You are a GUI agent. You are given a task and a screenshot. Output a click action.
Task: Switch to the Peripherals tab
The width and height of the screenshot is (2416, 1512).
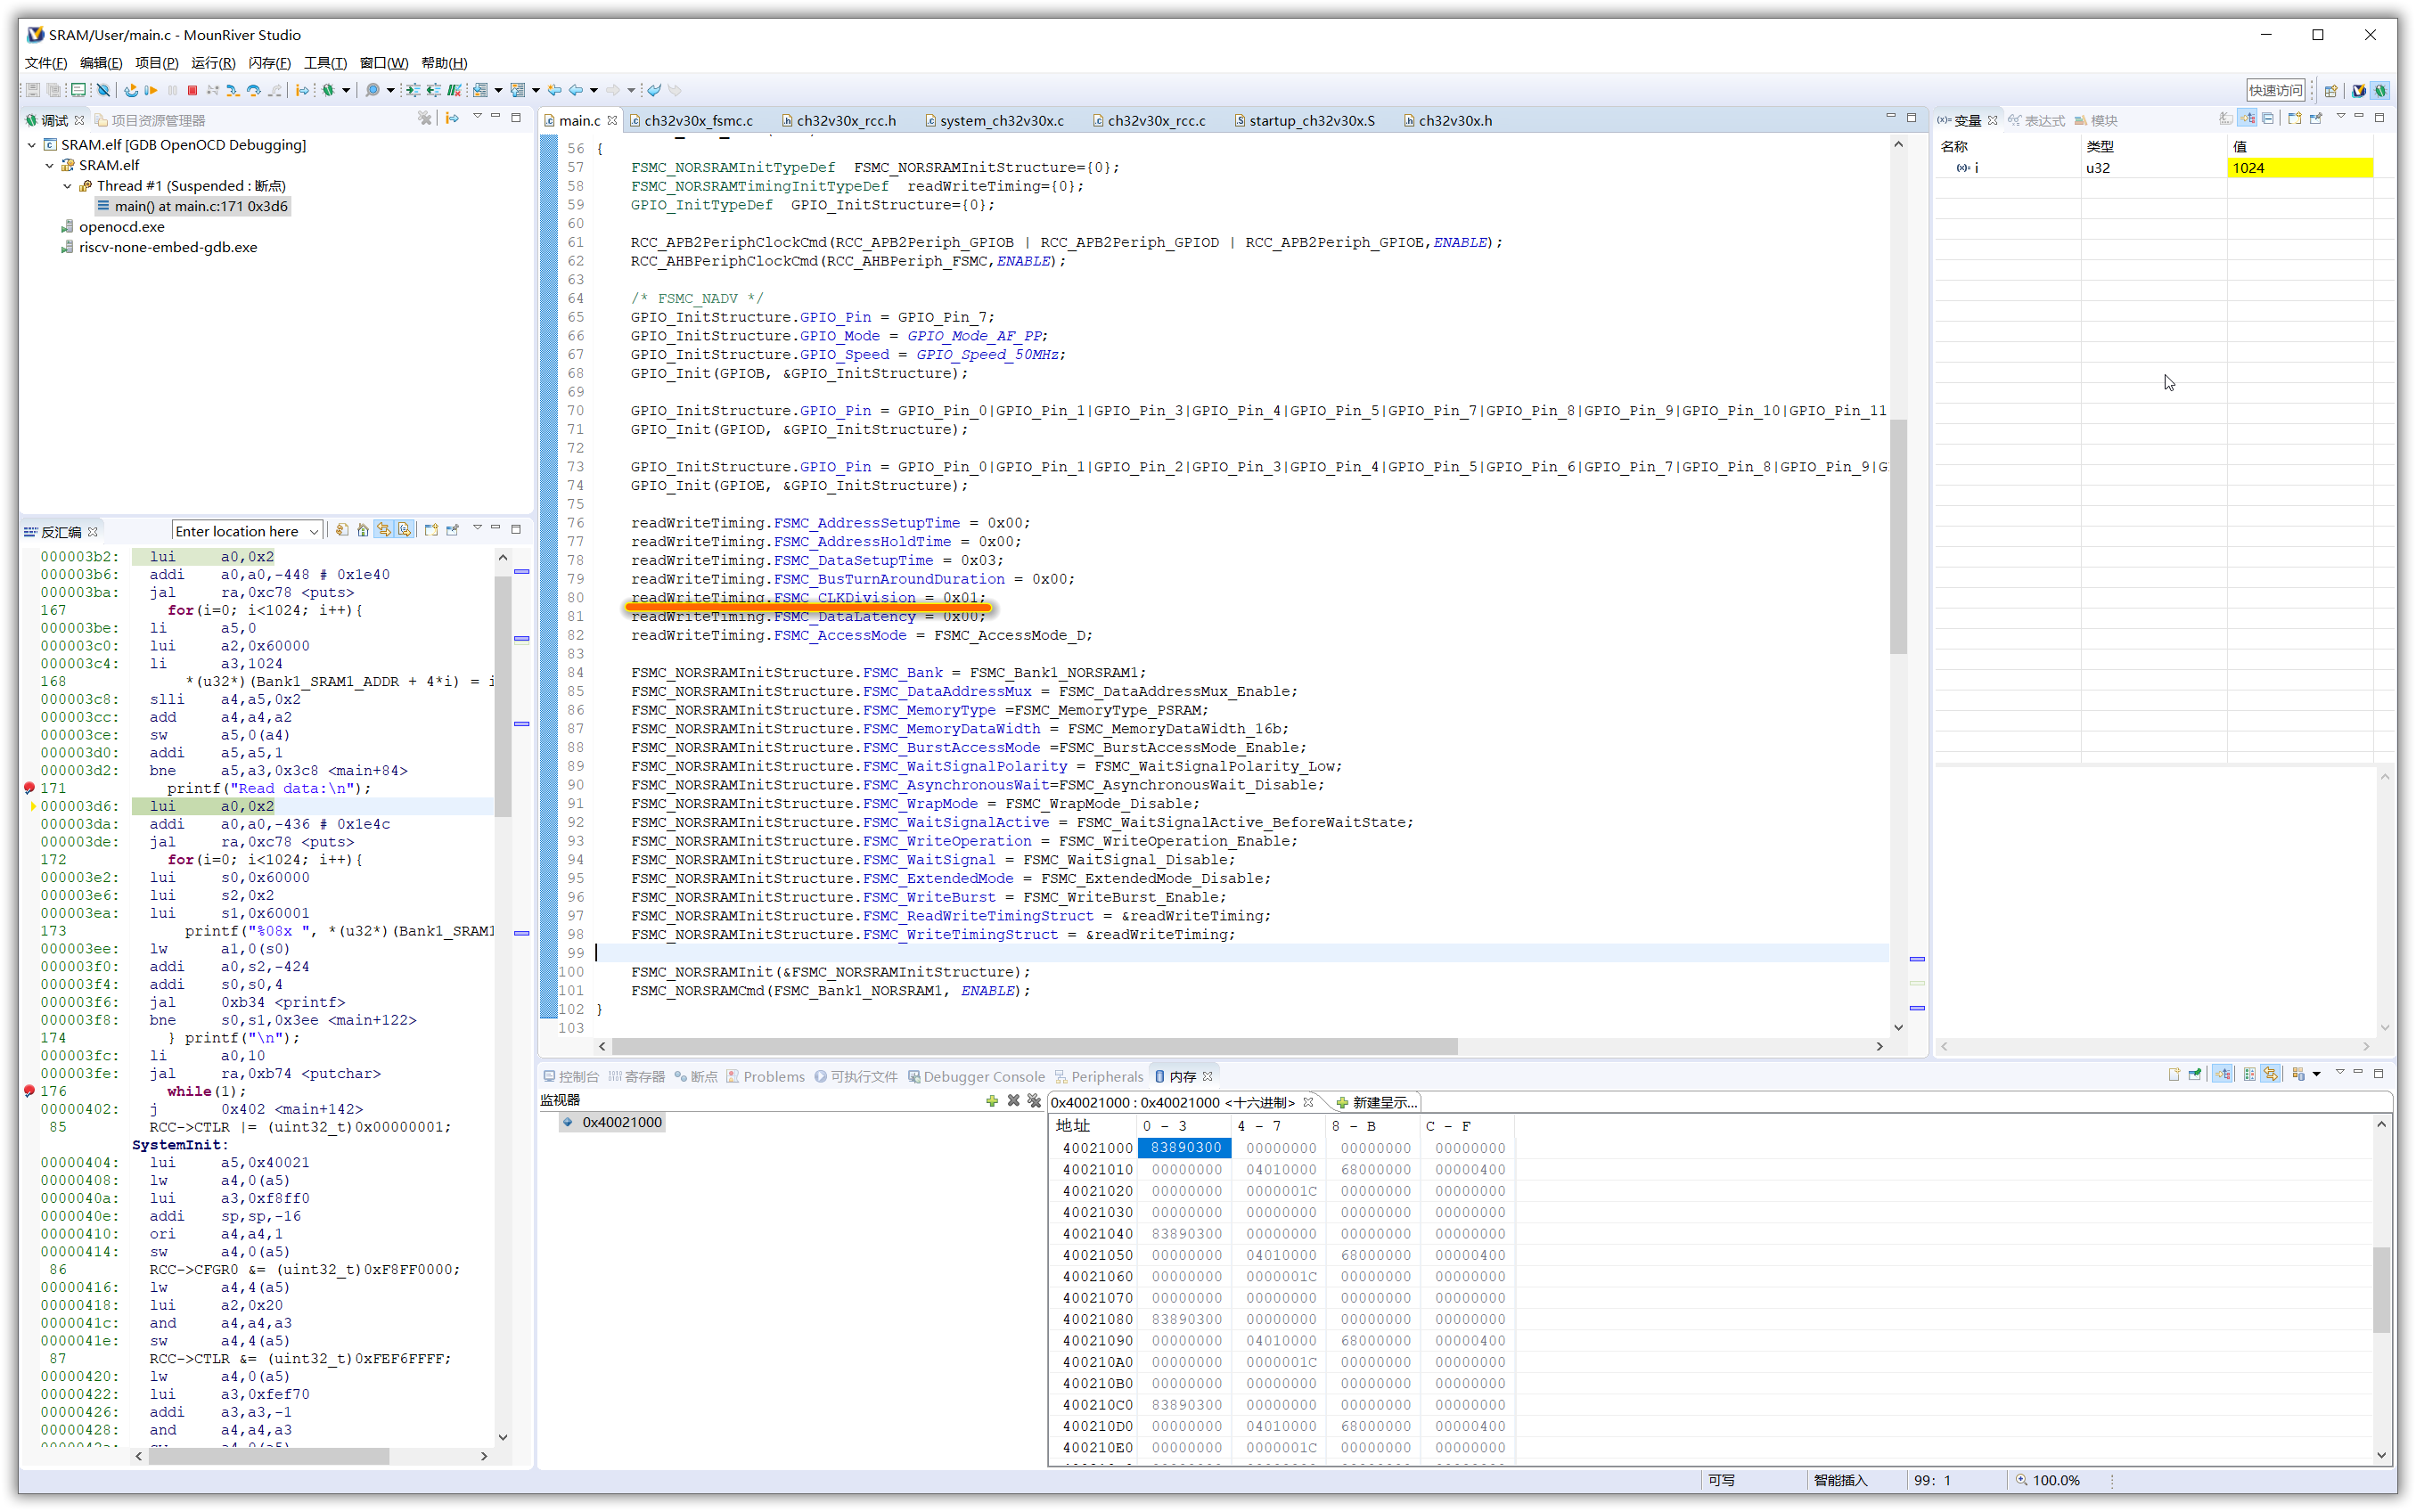point(1098,1076)
